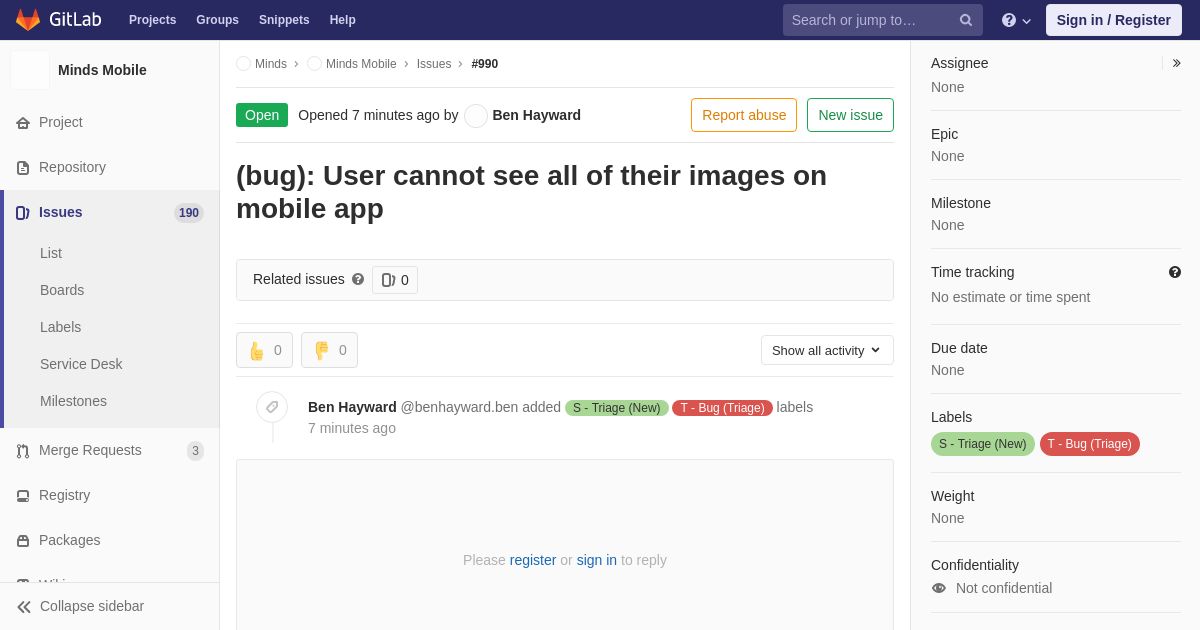Click the sign in link to reply
The height and width of the screenshot is (630, 1200).
(x=597, y=560)
